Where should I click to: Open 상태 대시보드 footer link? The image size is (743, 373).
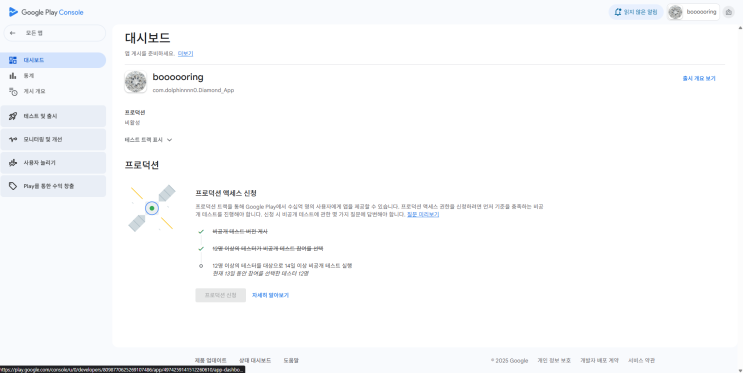point(255,360)
